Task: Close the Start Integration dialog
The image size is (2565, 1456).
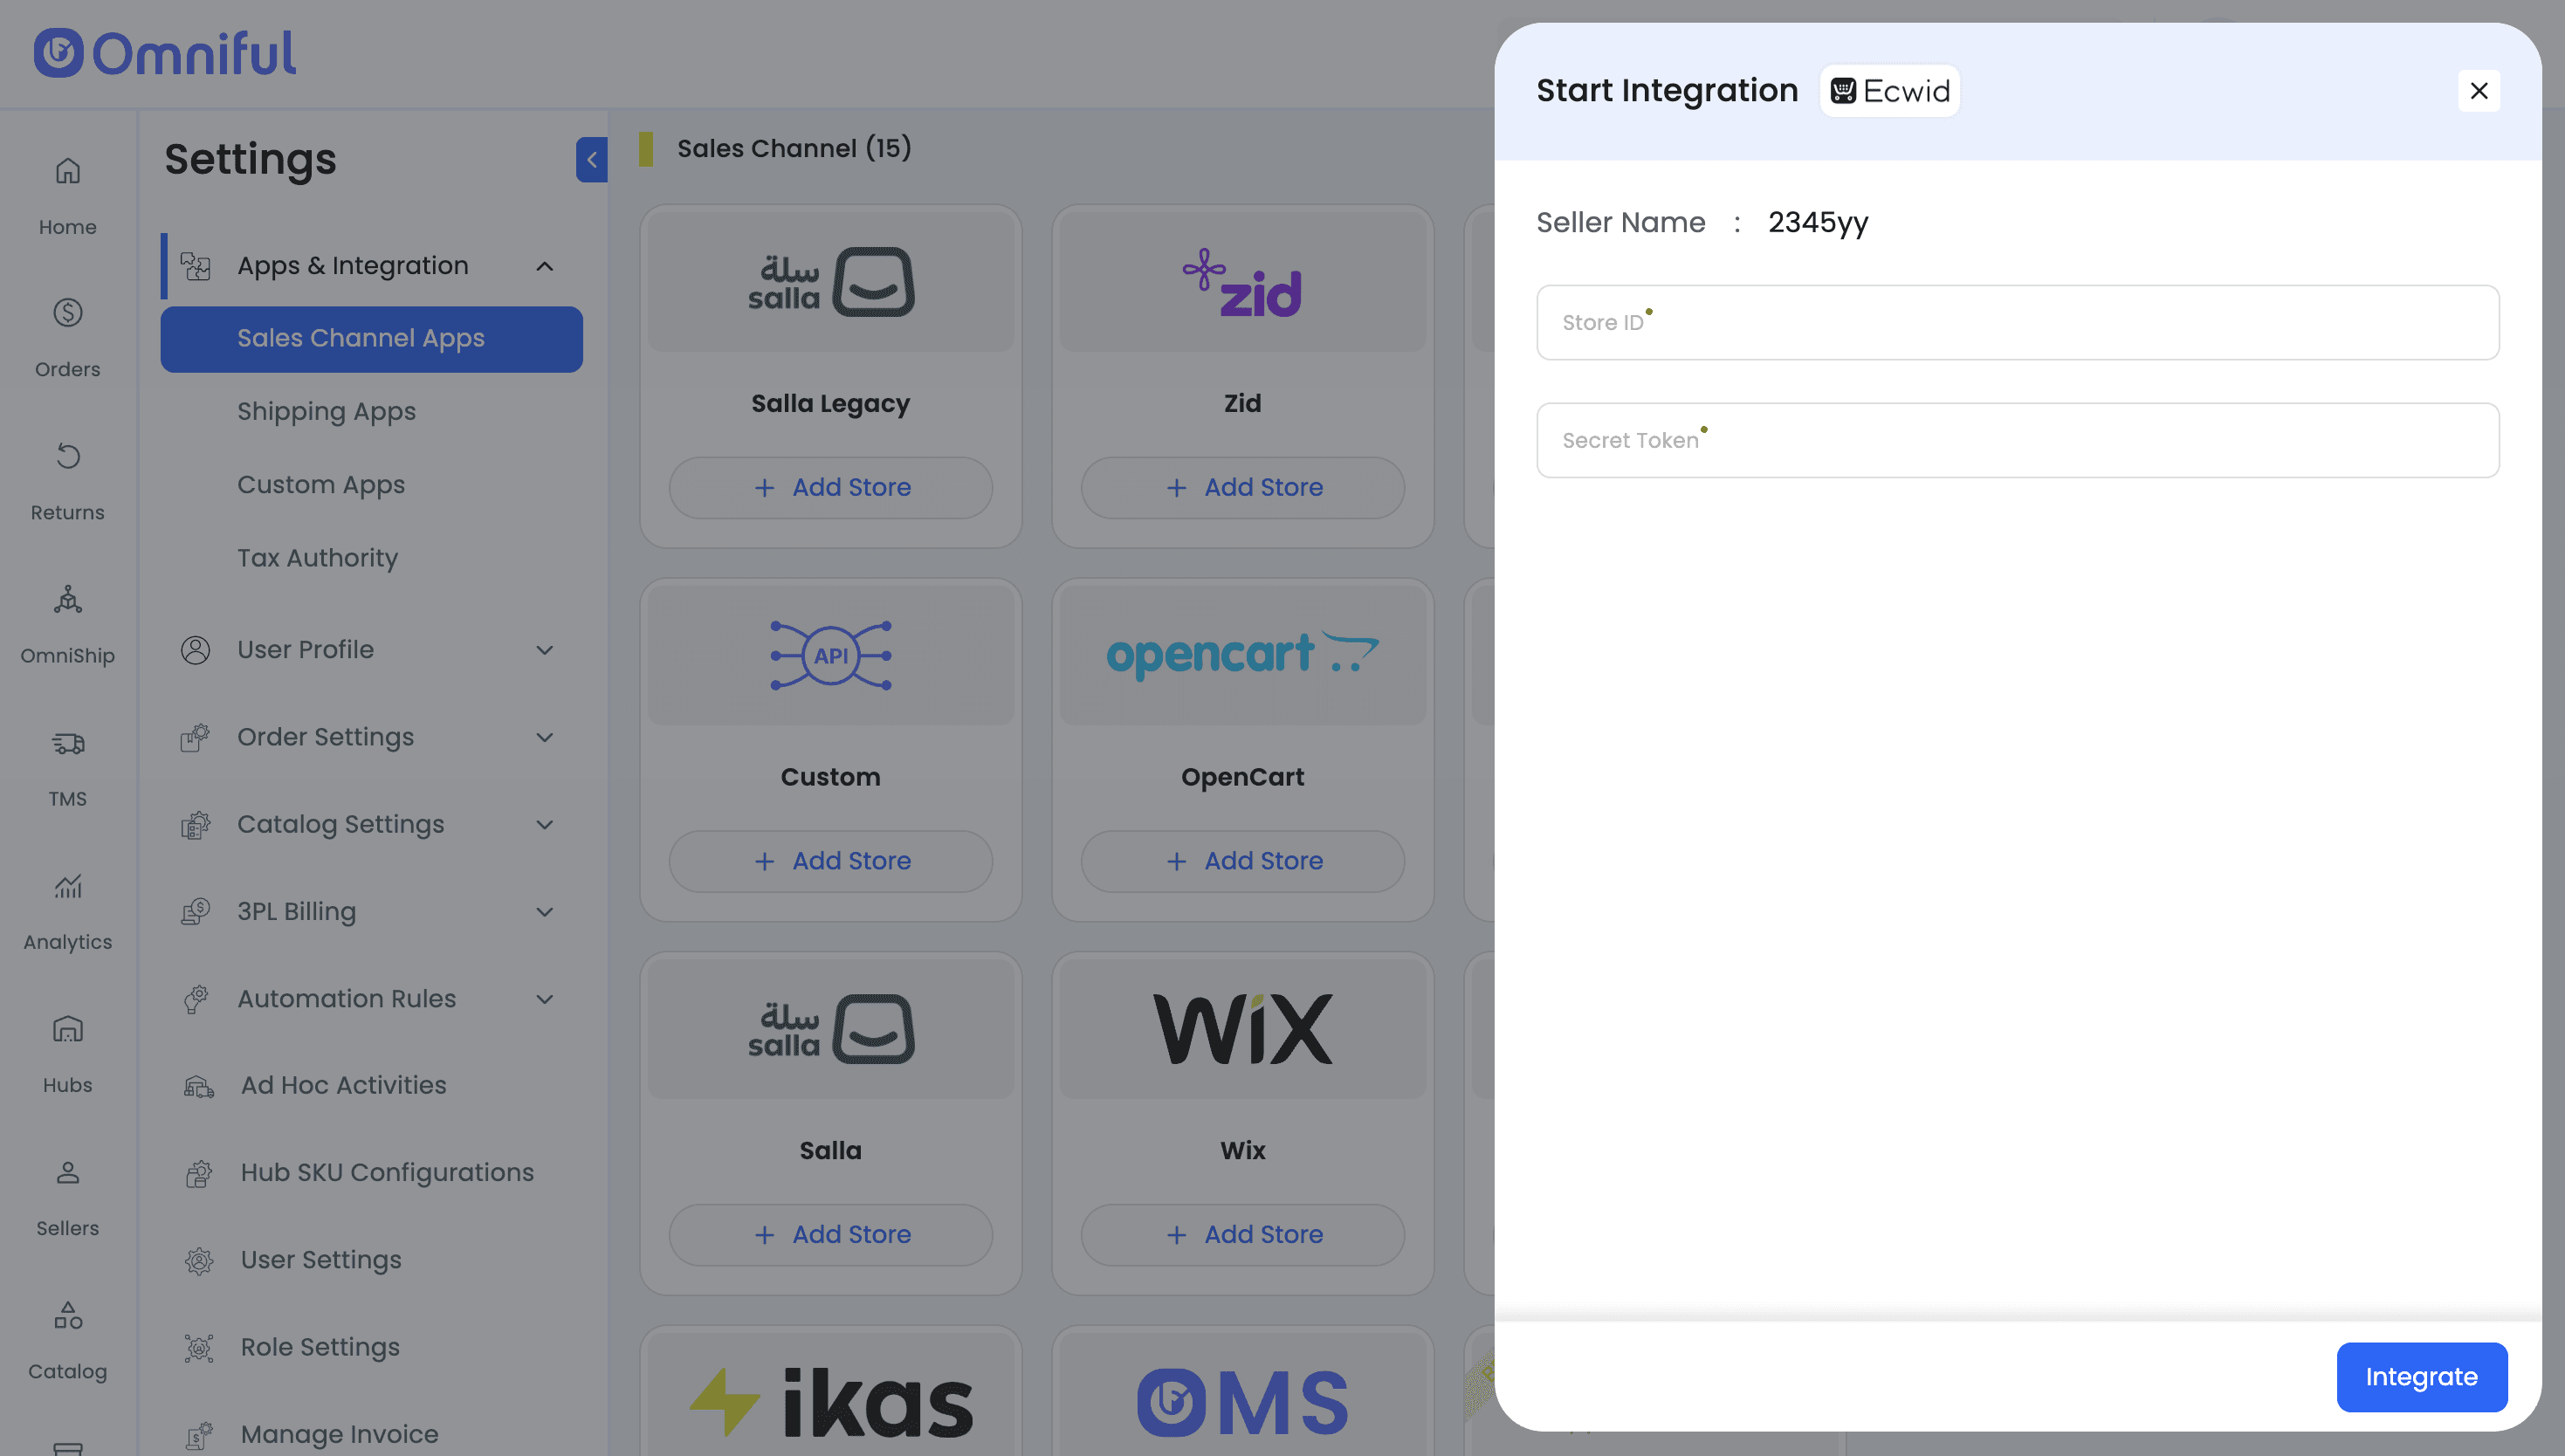Action: [x=2478, y=91]
